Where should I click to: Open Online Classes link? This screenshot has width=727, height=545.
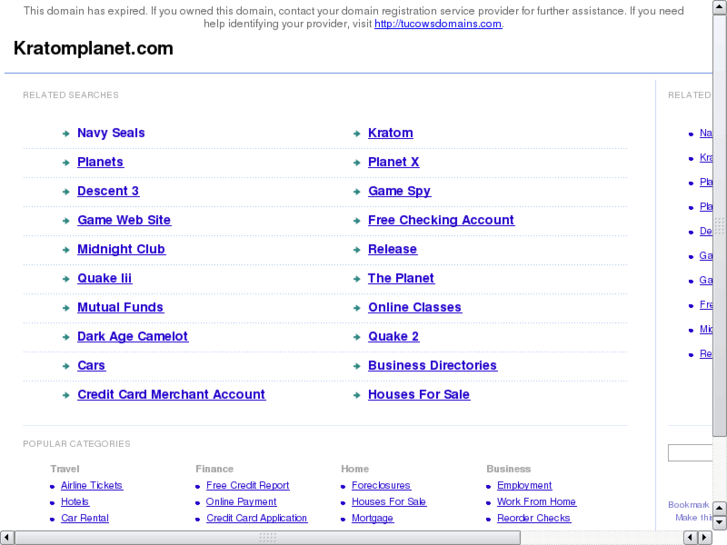(415, 308)
